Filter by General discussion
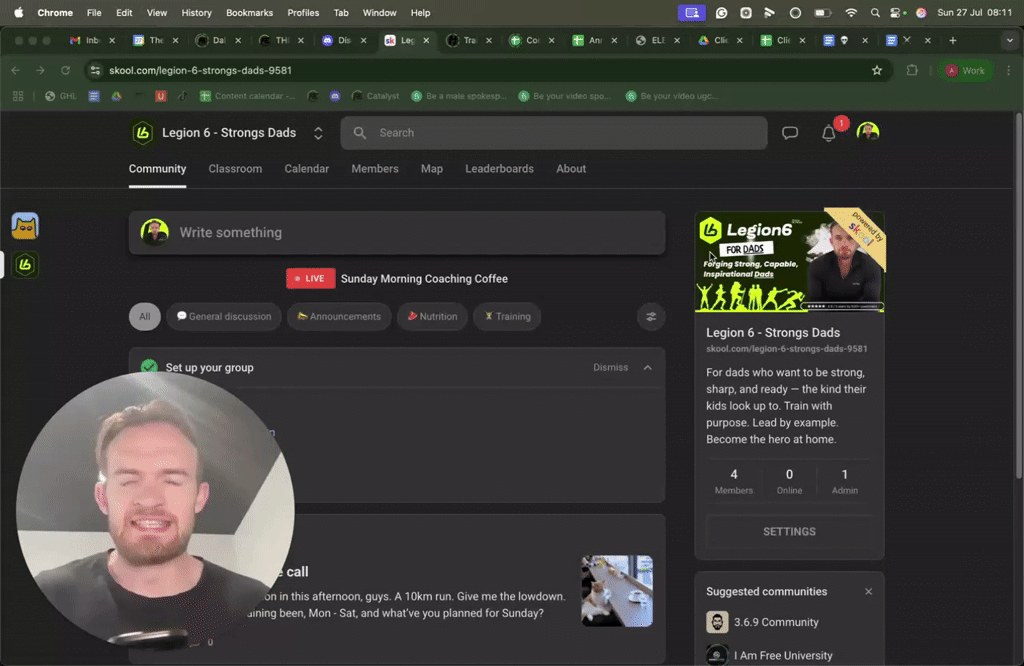This screenshot has width=1024, height=666. click(x=224, y=317)
